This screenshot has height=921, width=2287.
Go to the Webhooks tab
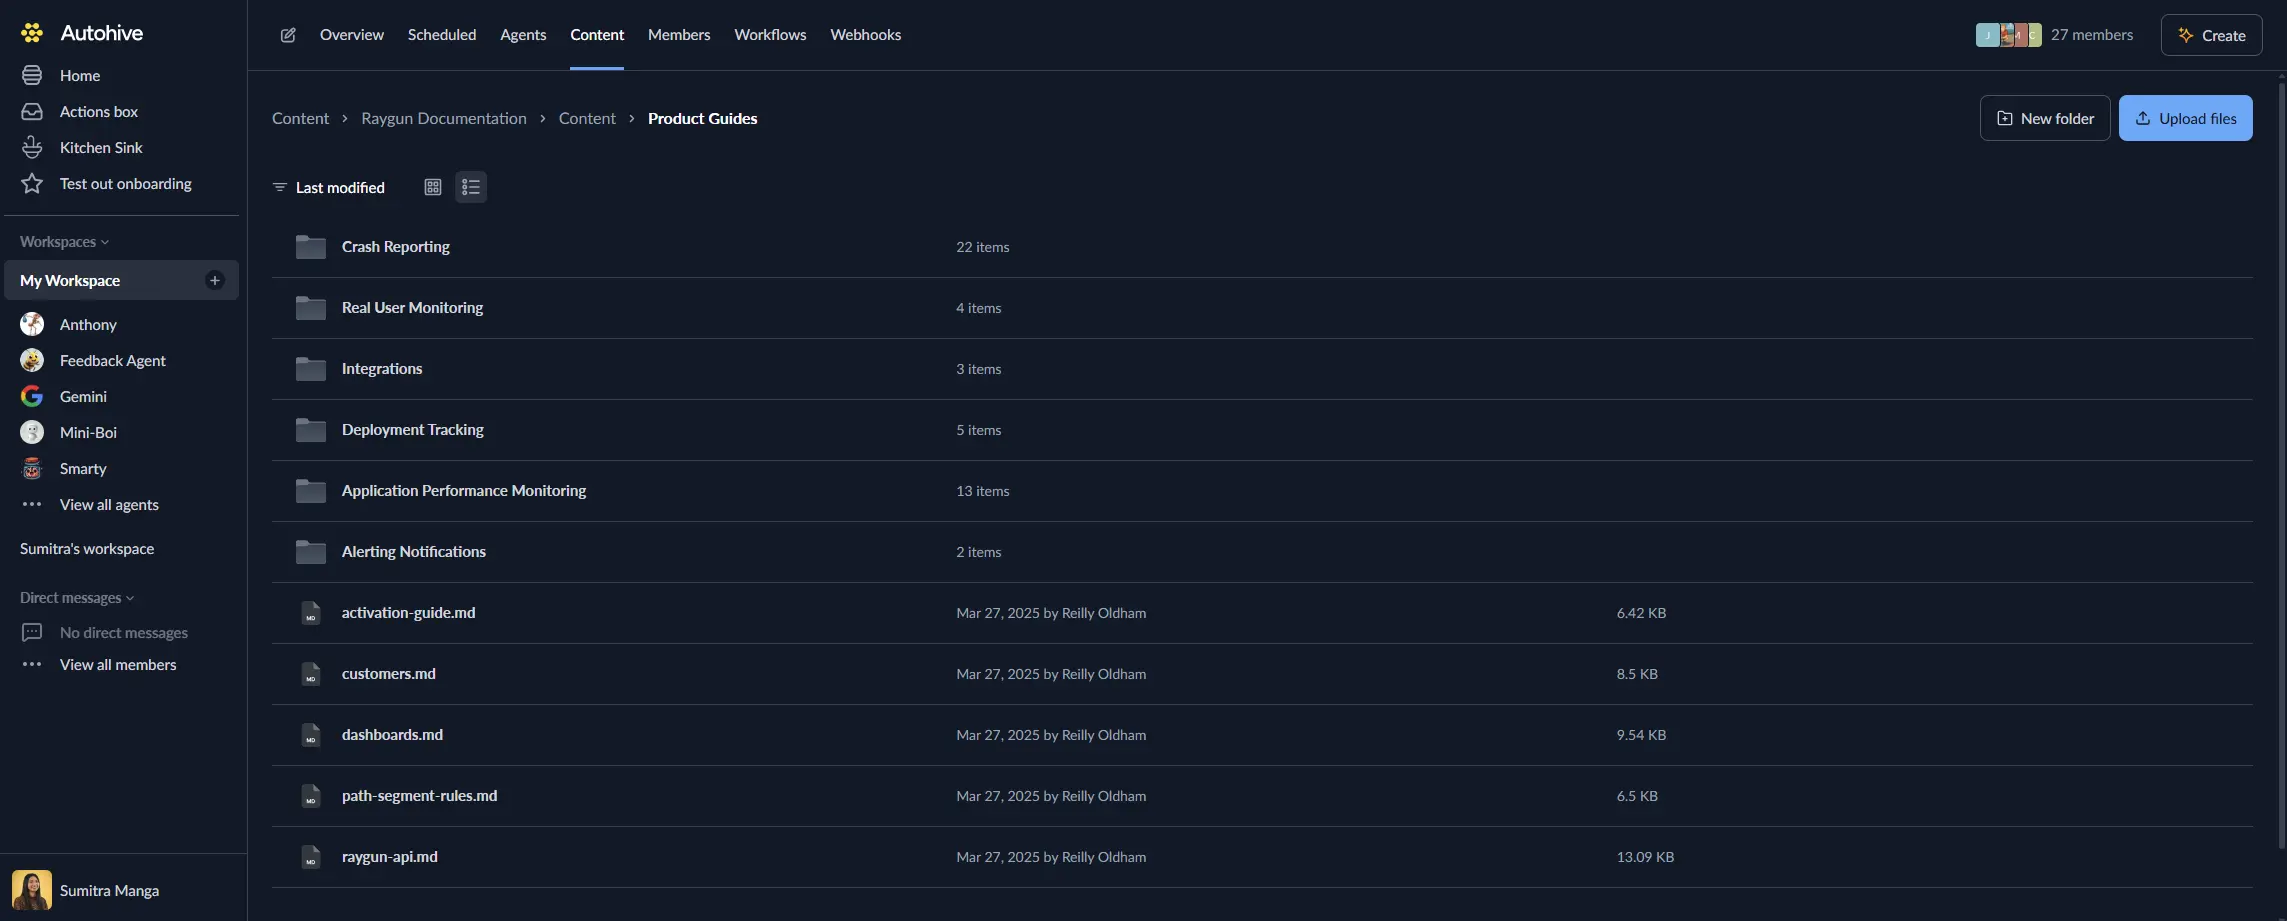866,35
